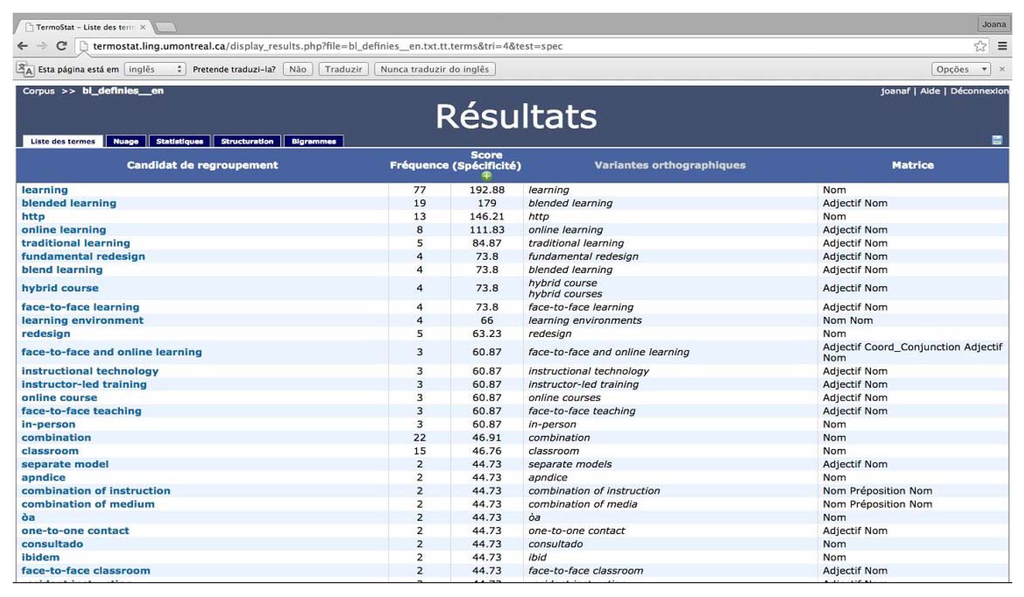Open the blended learning term link
The height and width of the screenshot is (597, 1024).
tap(69, 203)
